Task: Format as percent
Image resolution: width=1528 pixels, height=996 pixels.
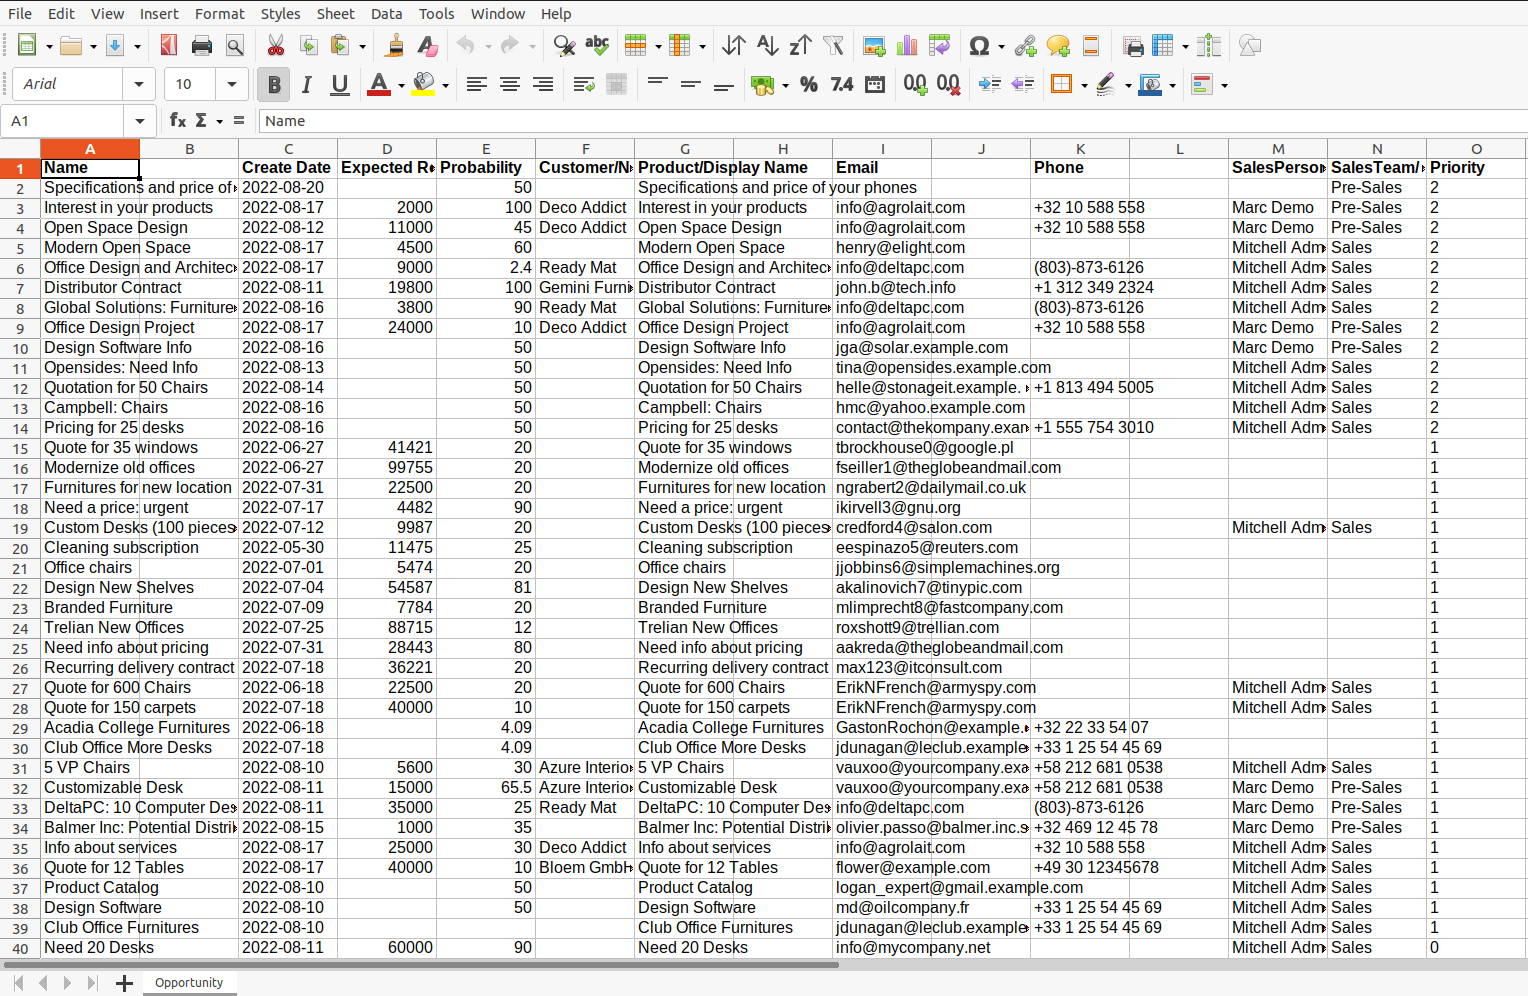Action: [x=809, y=84]
